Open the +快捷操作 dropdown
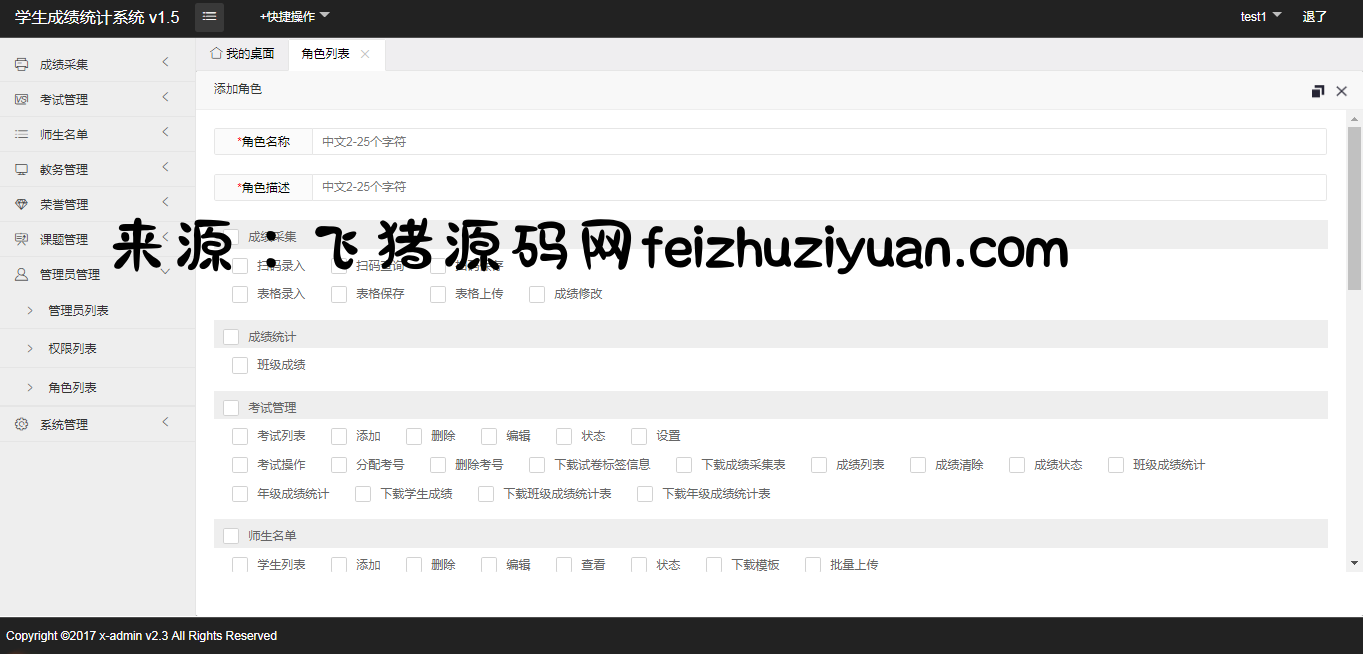Image resolution: width=1363 pixels, height=654 pixels. point(294,16)
